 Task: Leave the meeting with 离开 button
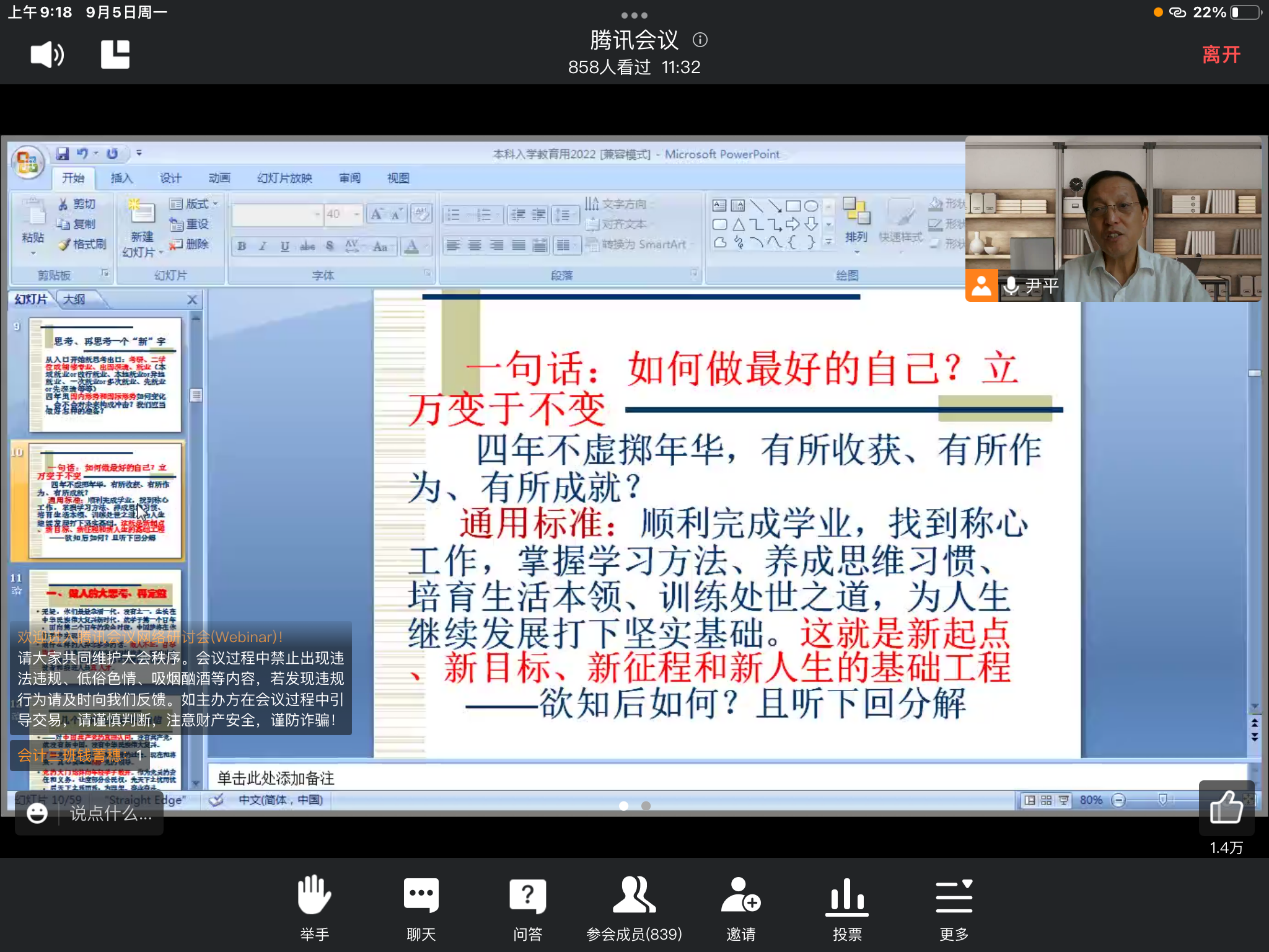point(1221,54)
